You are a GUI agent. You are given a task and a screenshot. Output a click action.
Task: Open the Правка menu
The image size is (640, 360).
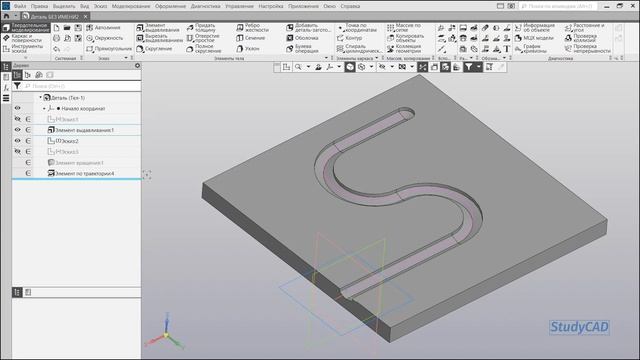[40, 6]
